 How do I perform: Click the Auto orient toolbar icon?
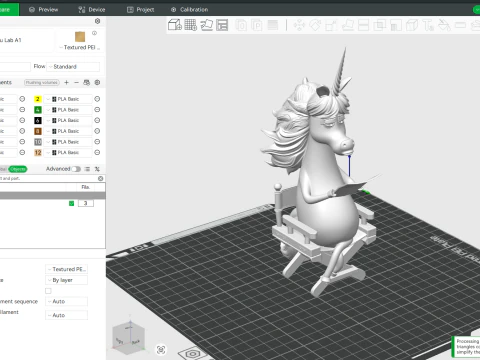(x=206, y=25)
